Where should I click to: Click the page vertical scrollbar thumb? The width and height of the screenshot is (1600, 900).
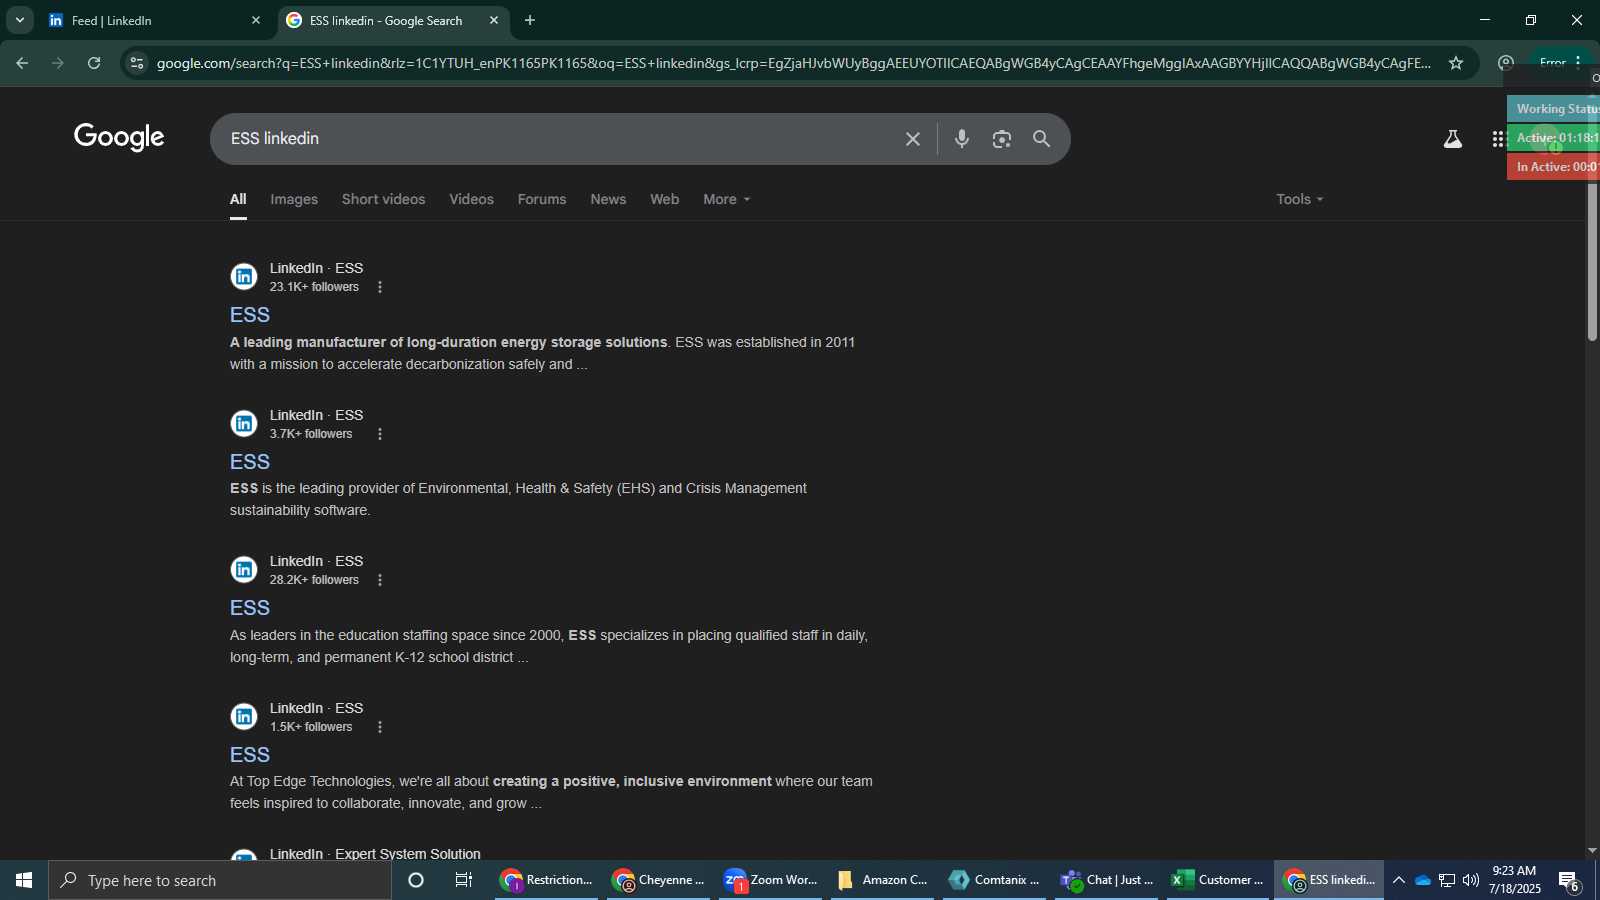(1592, 262)
